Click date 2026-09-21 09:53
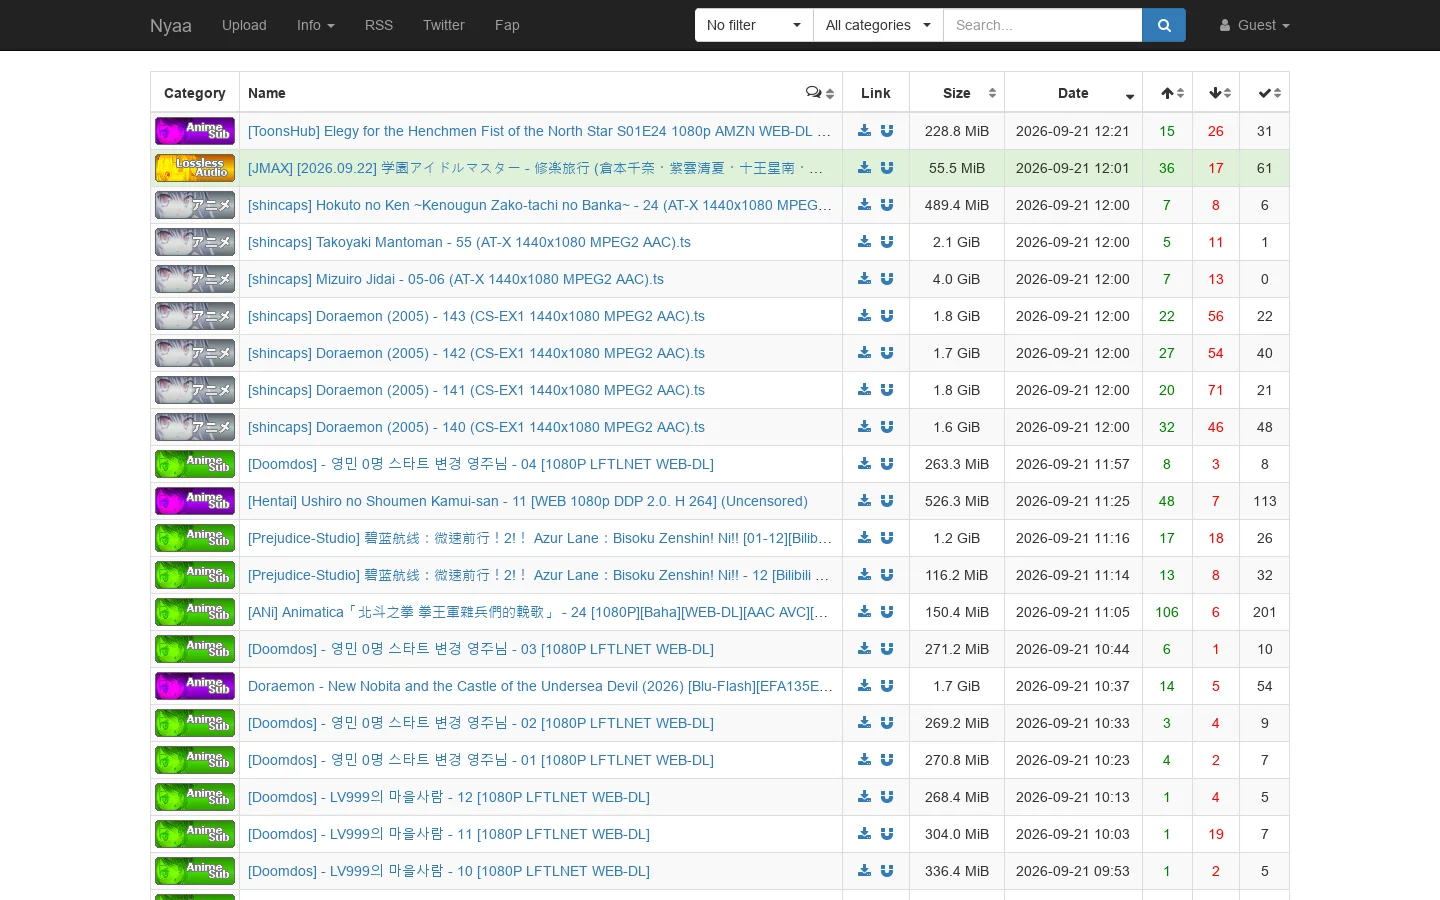Screen dimensions: 1440x900 [1073, 871]
